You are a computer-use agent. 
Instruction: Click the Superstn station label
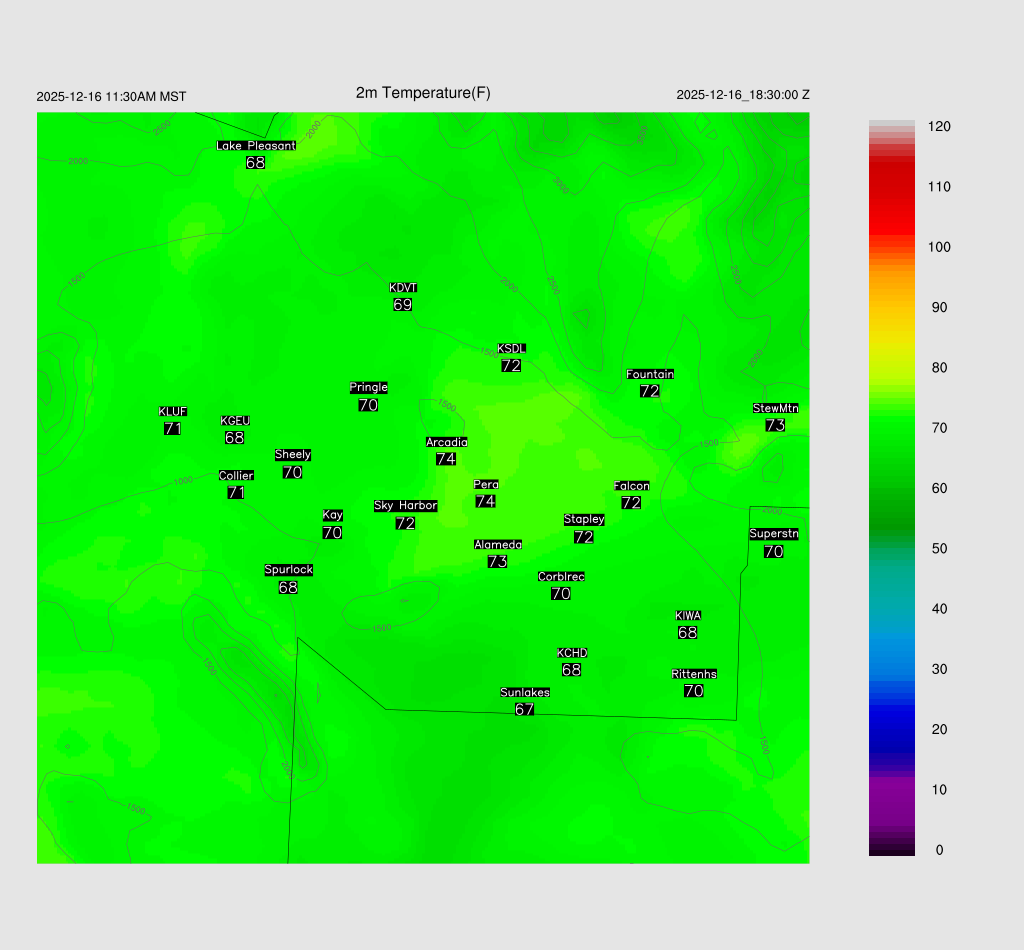[774, 534]
